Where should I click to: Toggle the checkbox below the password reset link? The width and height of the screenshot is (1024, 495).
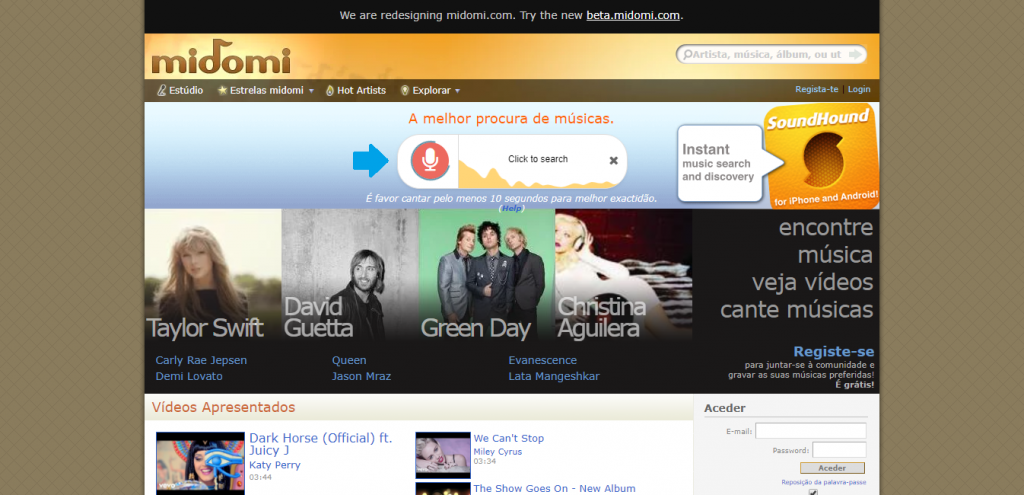813,492
